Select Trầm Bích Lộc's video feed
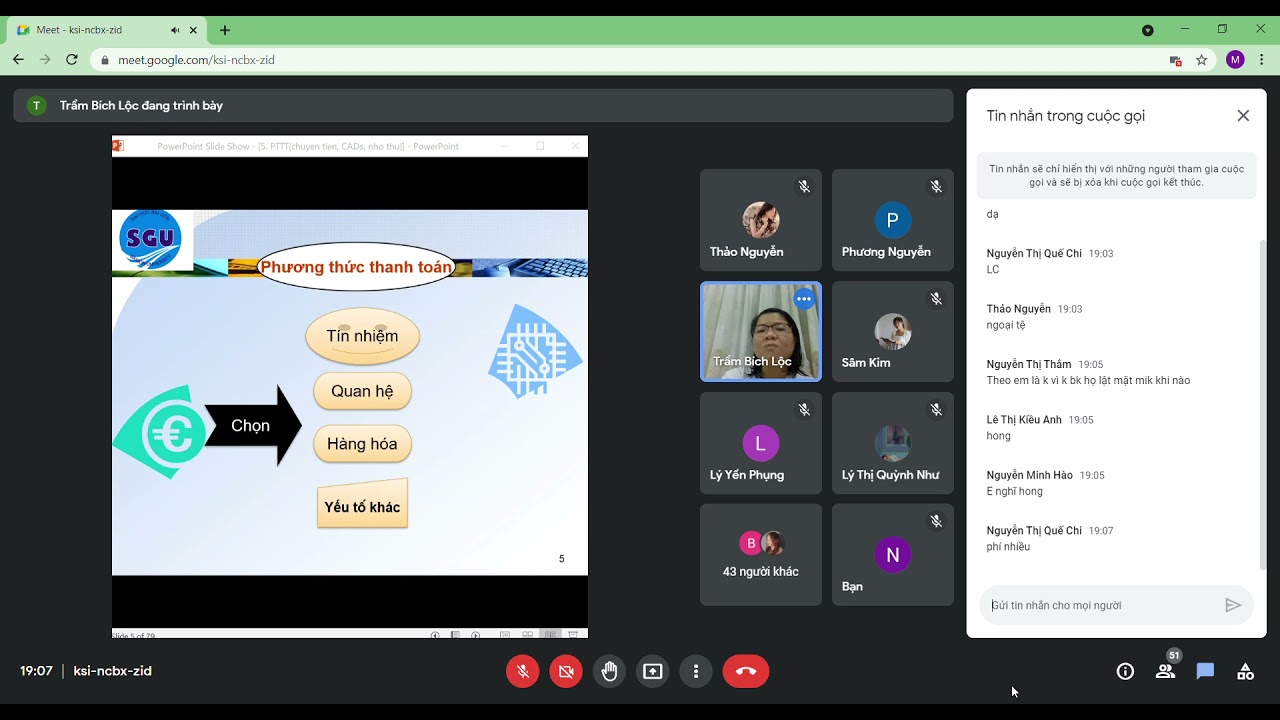1280x720 pixels. (x=761, y=331)
